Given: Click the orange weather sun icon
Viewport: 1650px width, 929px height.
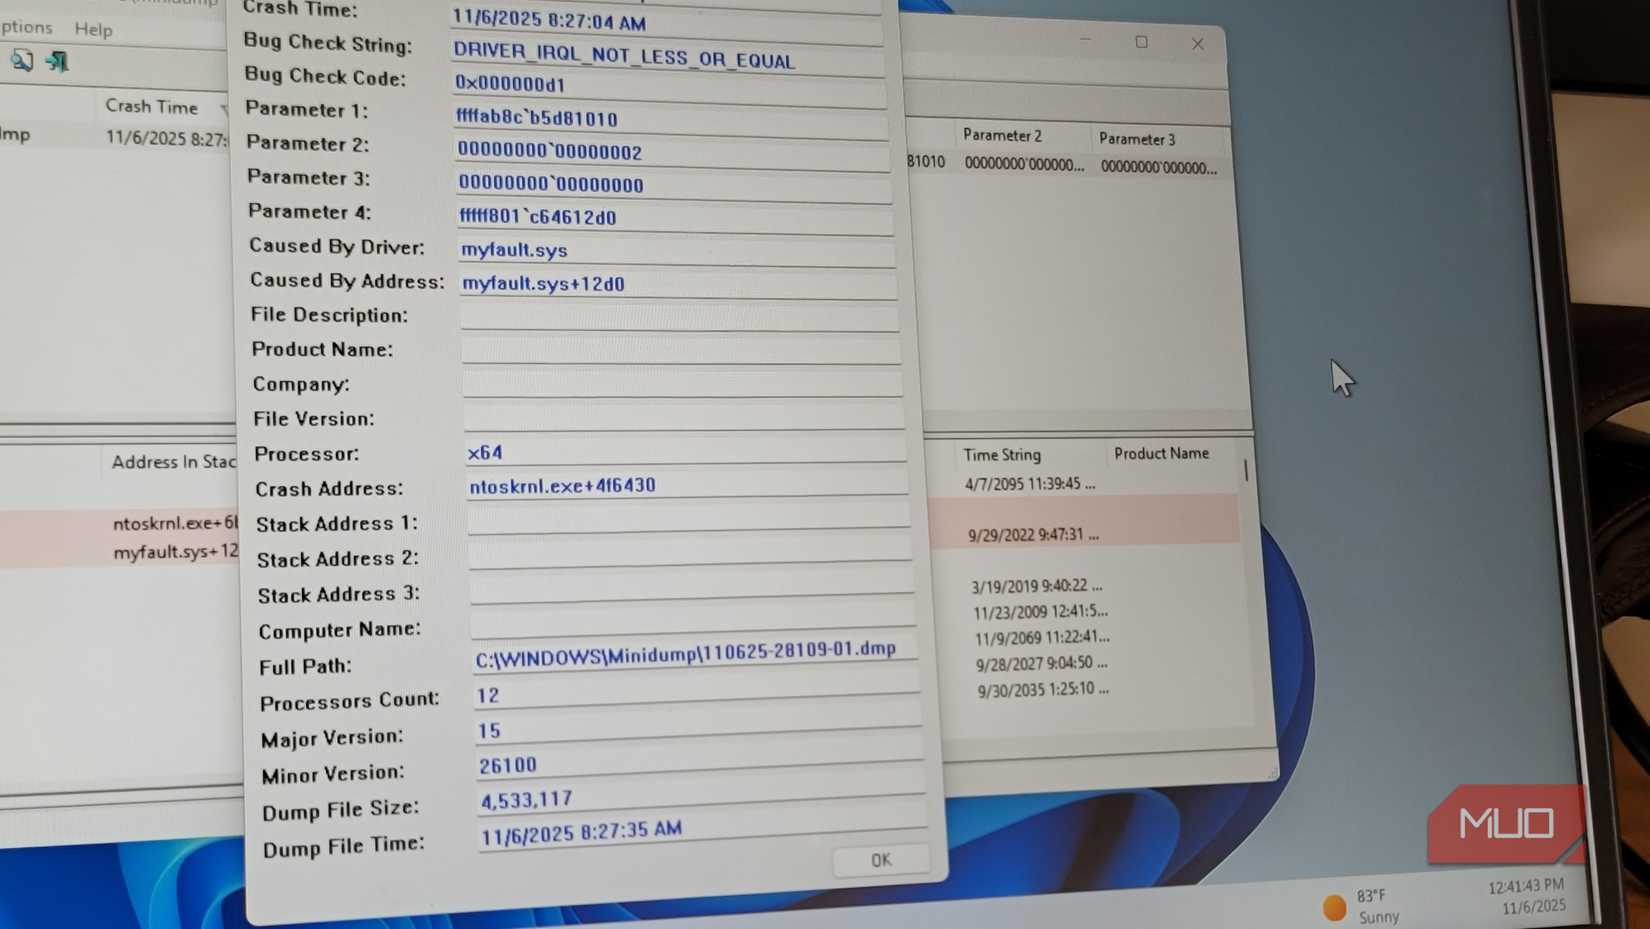Looking at the screenshot, I should pyautogui.click(x=1333, y=907).
